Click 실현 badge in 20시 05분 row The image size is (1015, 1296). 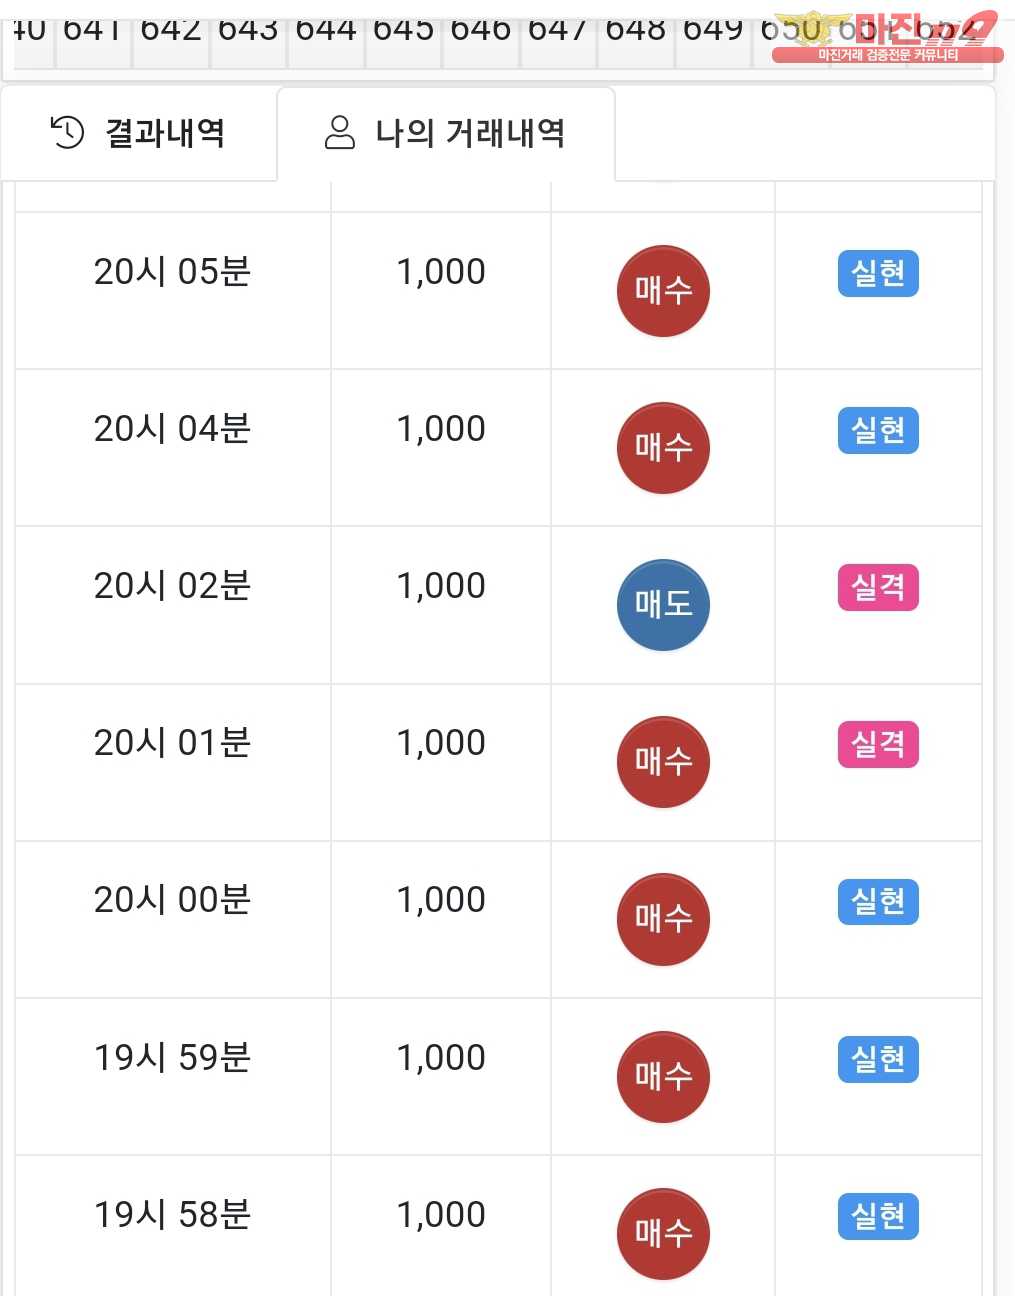[877, 274]
